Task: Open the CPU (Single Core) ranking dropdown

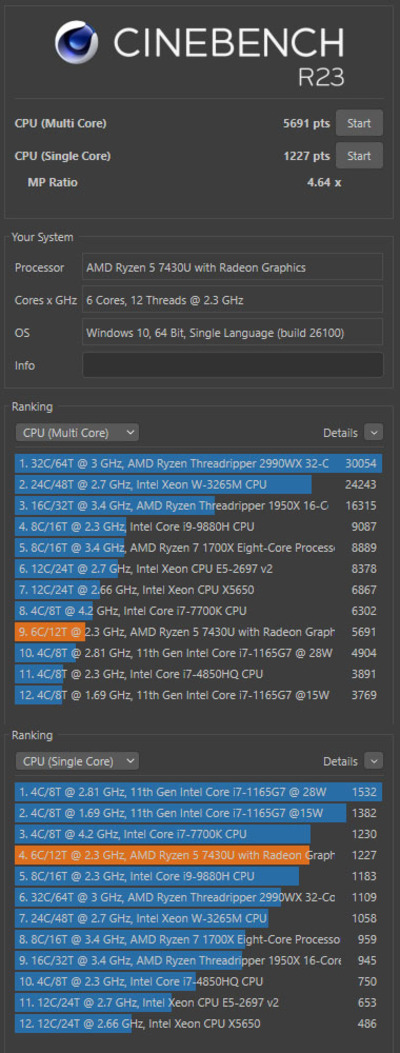Action: tap(77, 761)
